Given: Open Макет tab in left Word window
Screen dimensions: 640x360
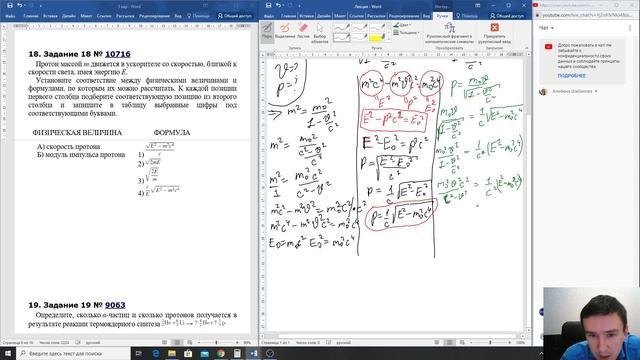Looking at the screenshot, I should [x=86, y=16].
